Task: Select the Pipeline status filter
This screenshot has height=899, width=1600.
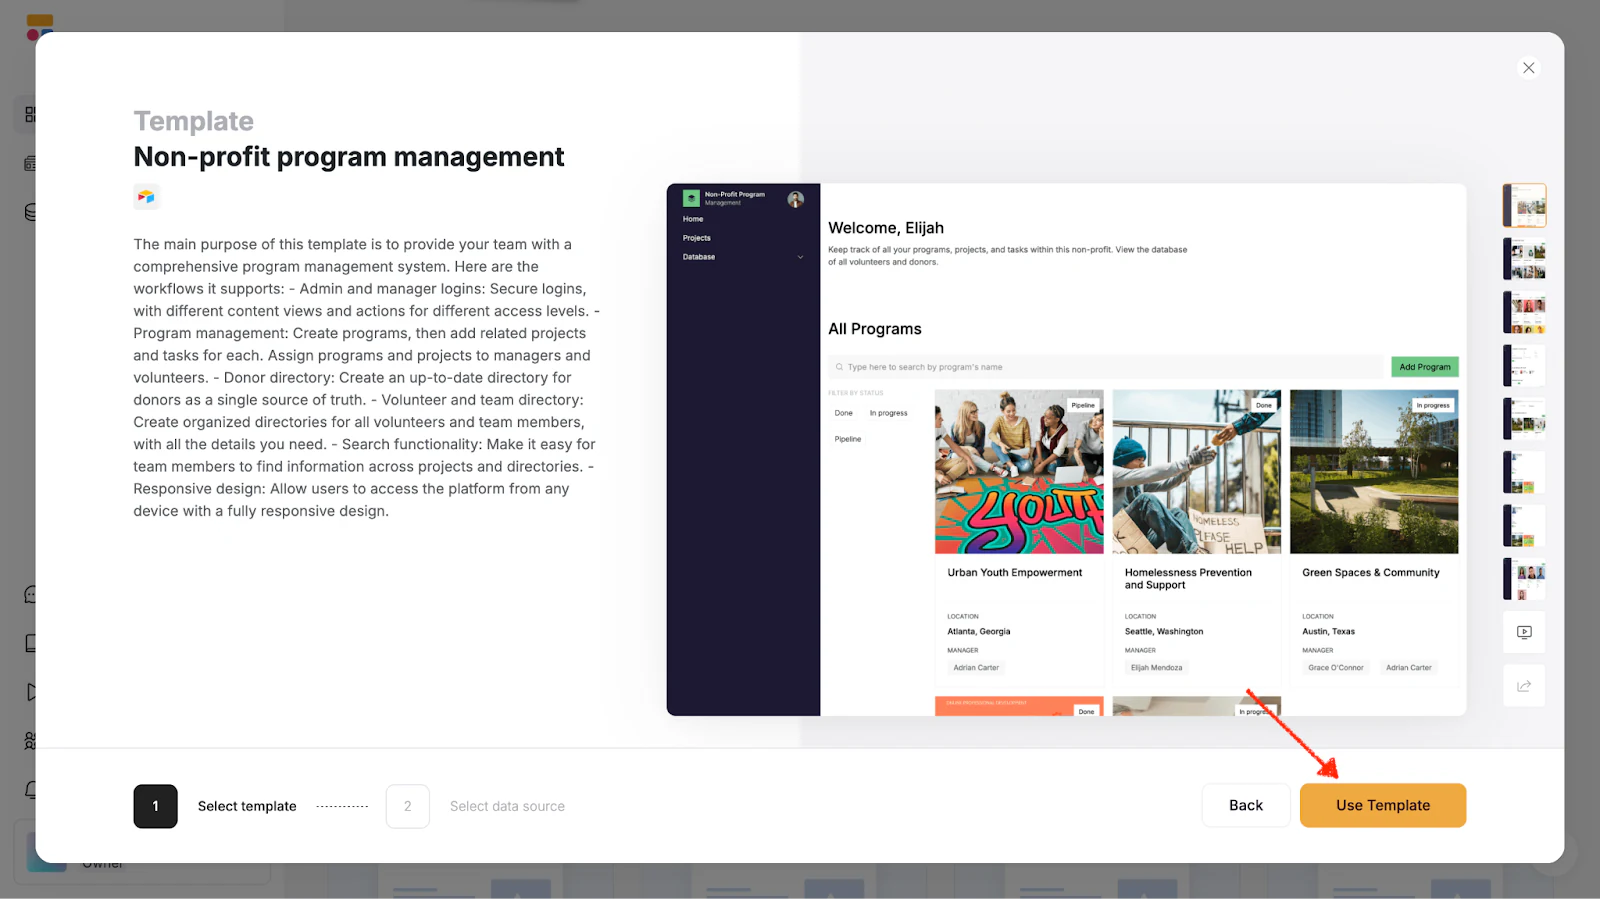Action: click(x=848, y=439)
